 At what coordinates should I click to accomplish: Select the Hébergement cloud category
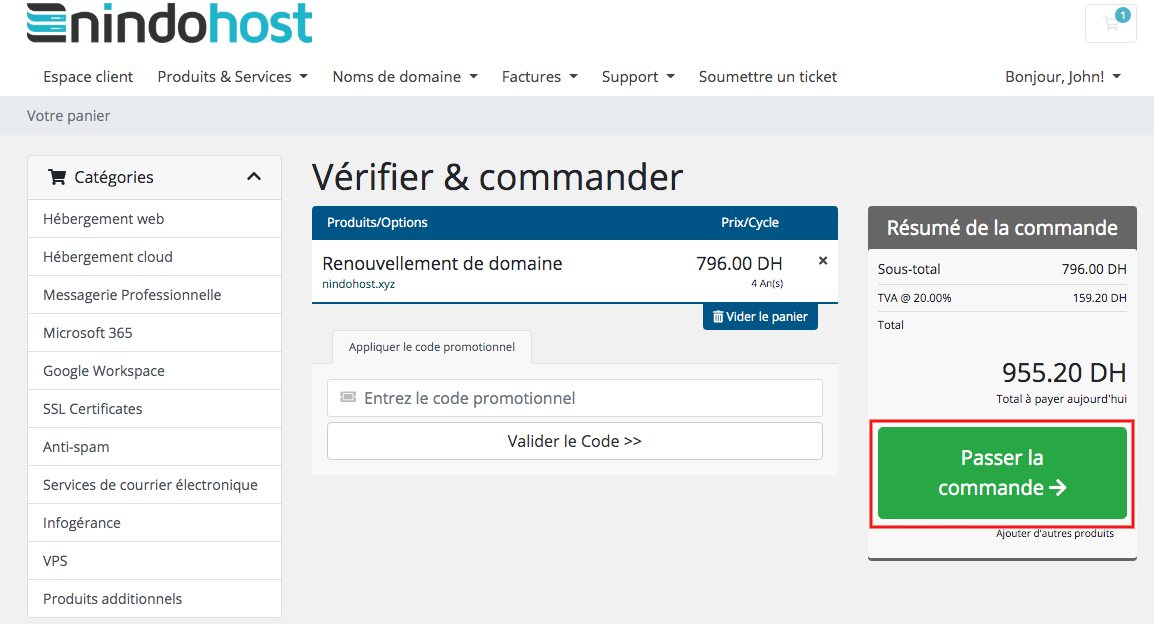tap(155, 257)
